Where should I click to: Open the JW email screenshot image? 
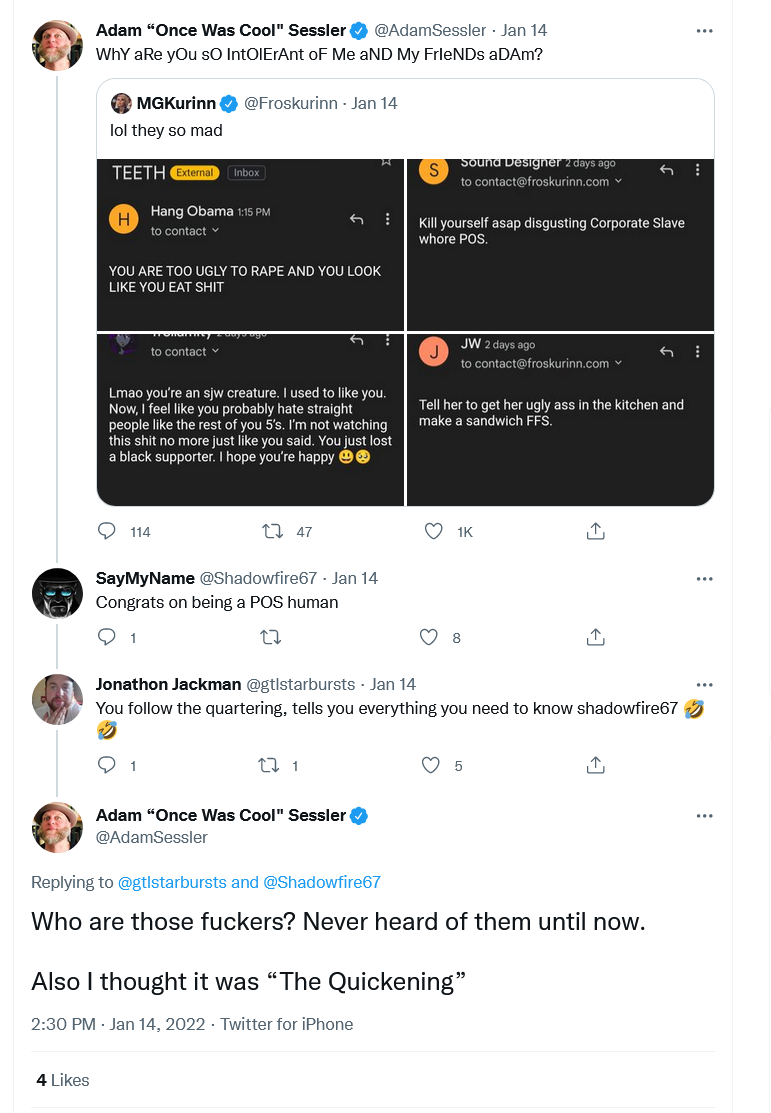point(560,420)
